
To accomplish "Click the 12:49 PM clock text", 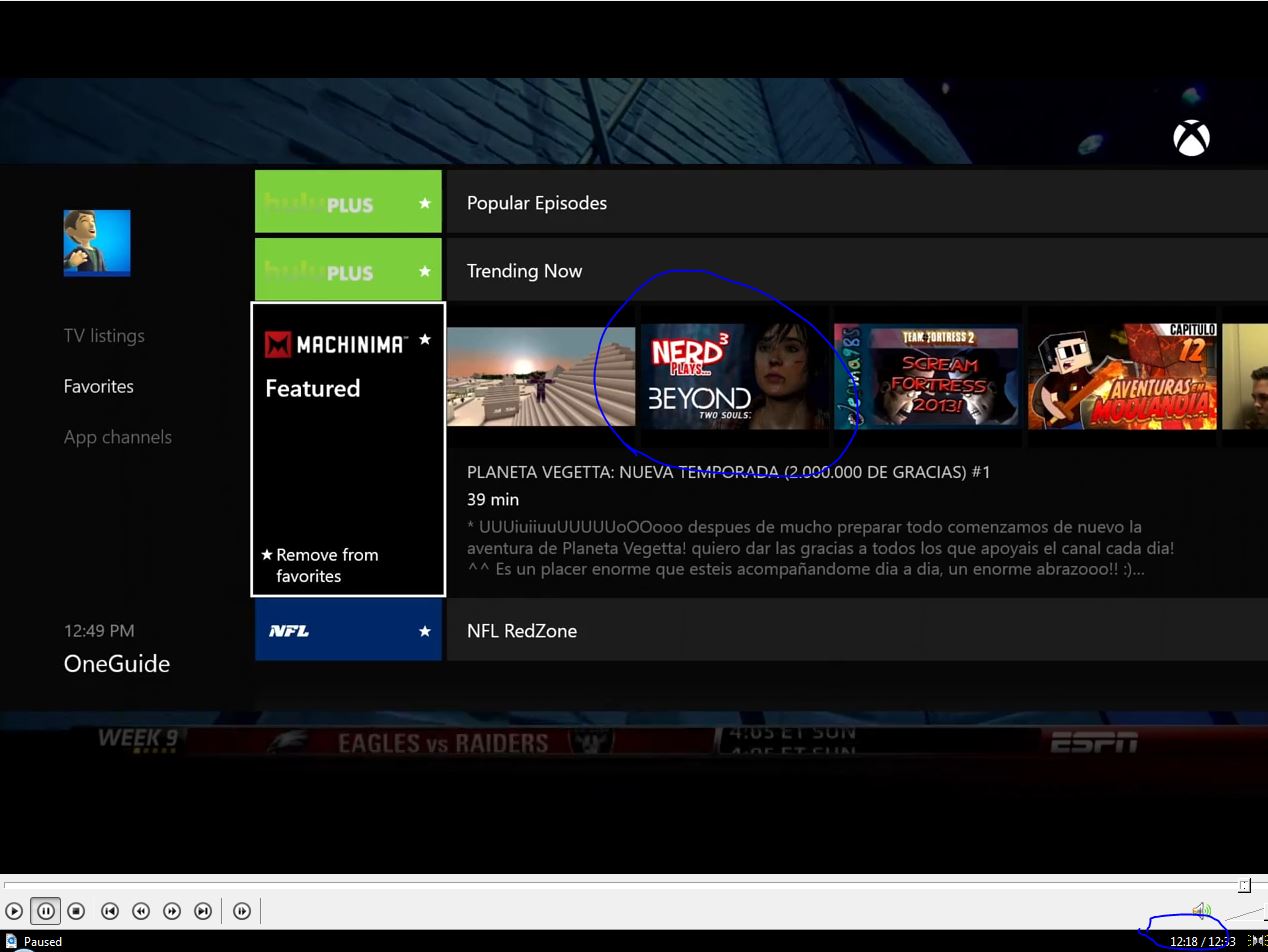I will pos(98,631).
